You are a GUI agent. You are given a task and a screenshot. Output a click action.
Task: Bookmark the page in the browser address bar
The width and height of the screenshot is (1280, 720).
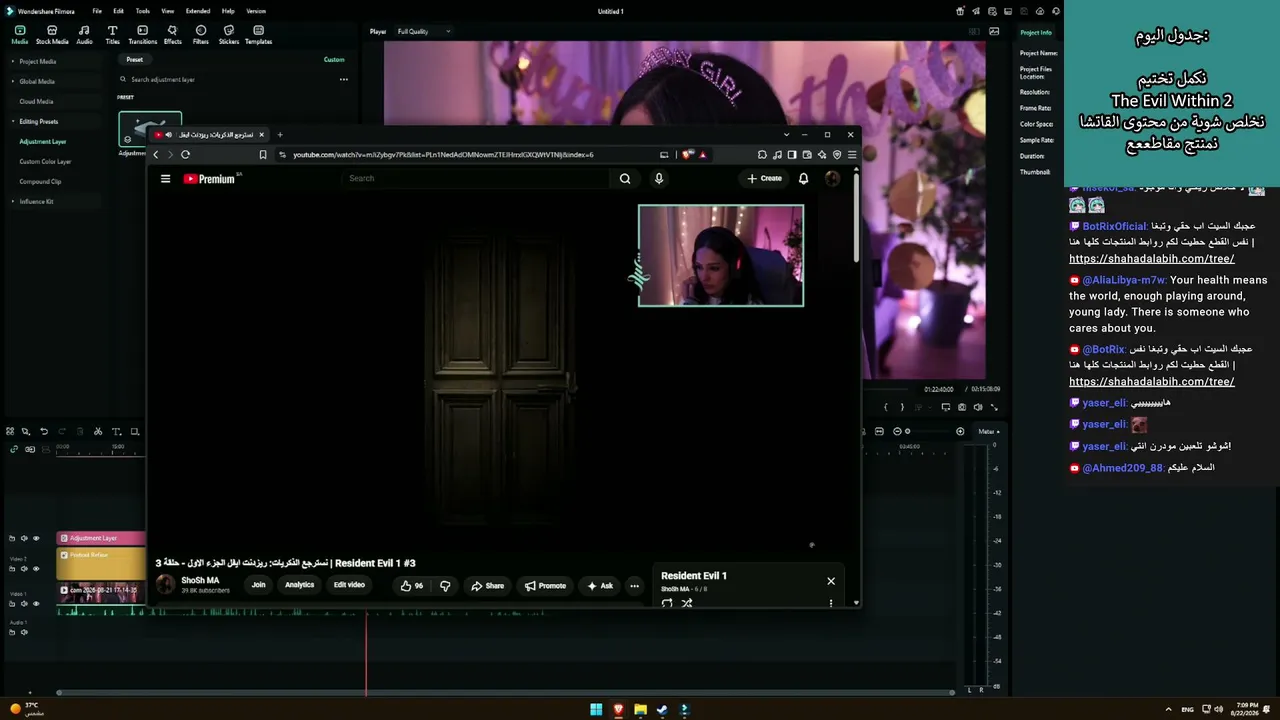pyautogui.click(x=263, y=154)
